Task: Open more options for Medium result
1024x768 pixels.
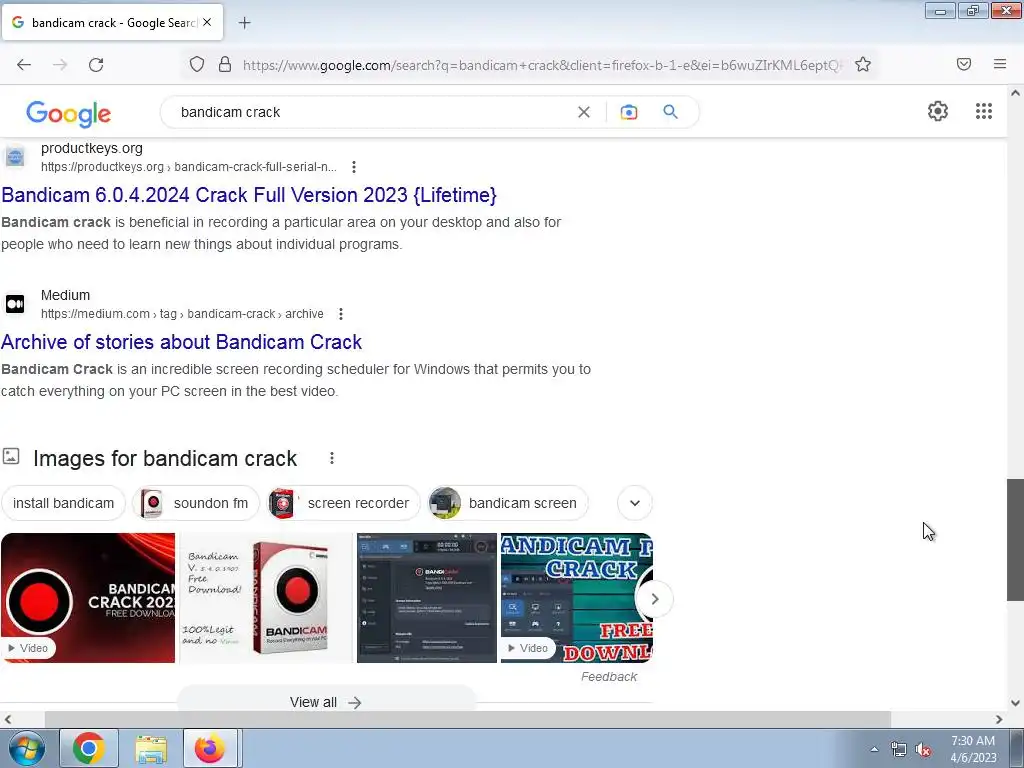Action: coord(341,314)
